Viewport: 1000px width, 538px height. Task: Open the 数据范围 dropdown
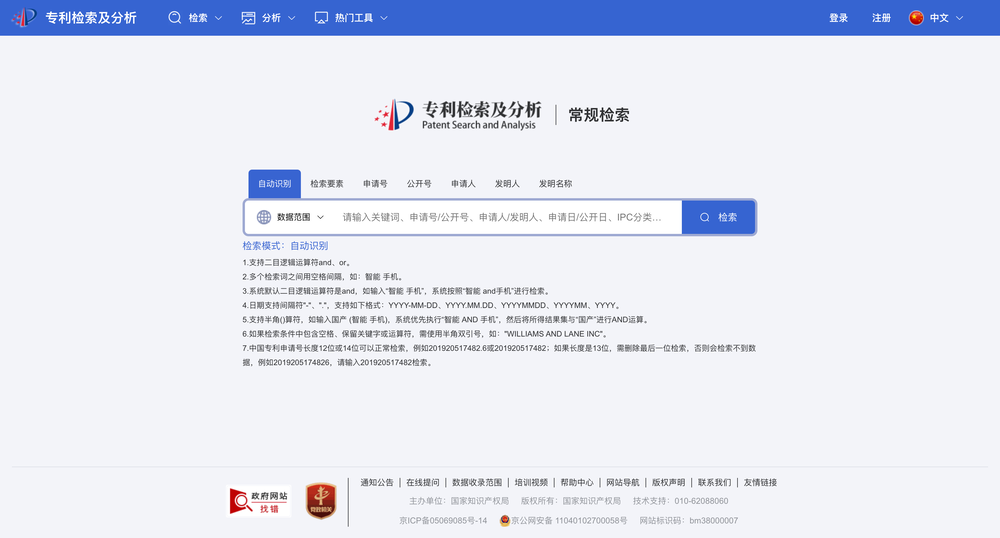[x=290, y=217]
